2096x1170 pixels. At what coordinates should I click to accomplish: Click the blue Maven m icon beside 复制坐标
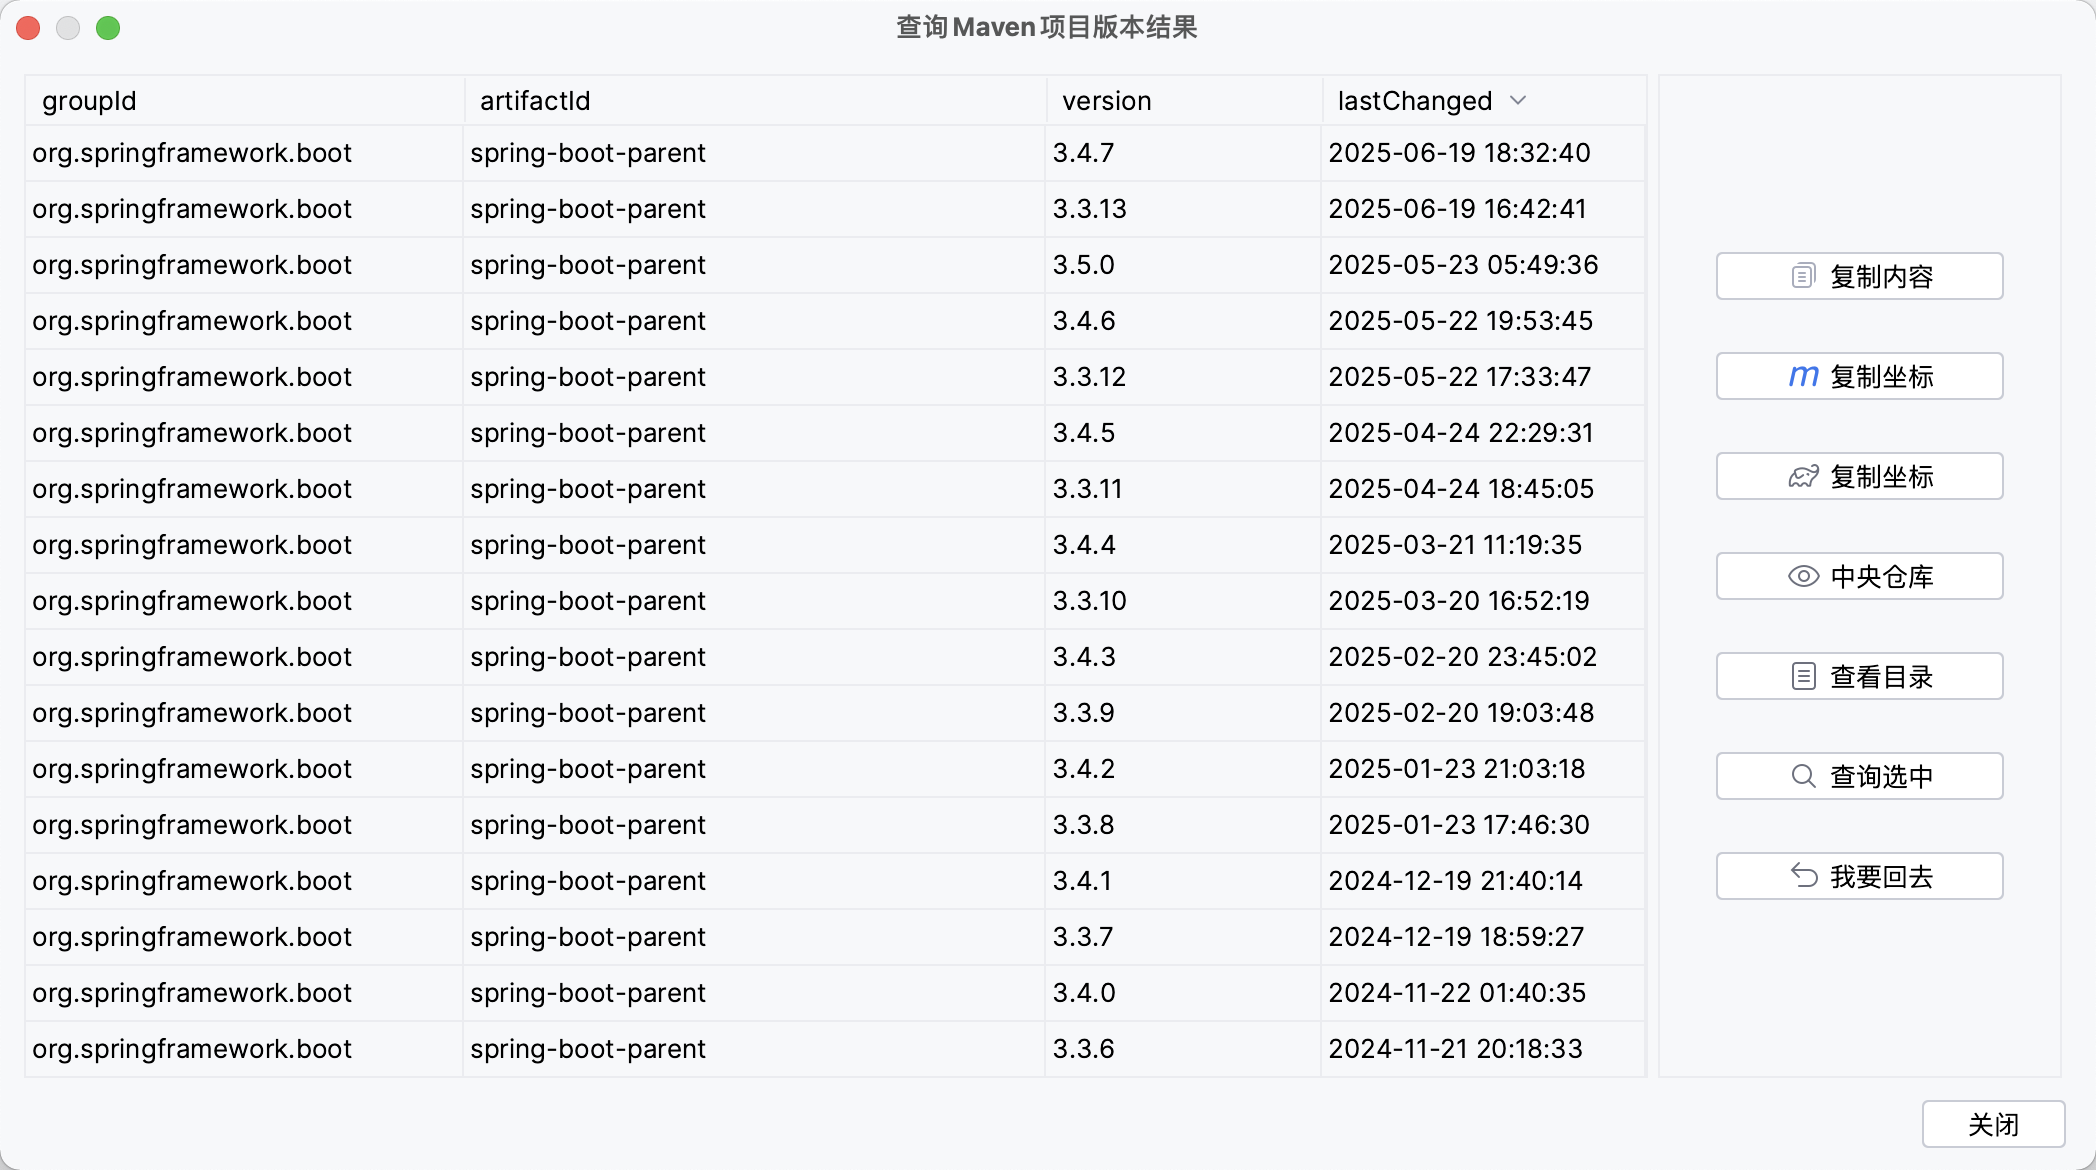[x=1803, y=376]
